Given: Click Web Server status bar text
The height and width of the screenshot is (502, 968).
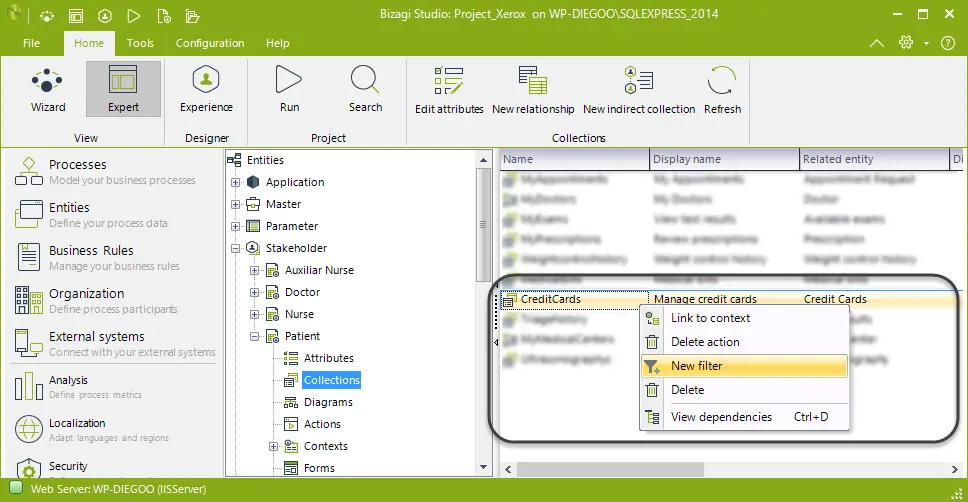Looking at the screenshot, I should [x=119, y=489].
